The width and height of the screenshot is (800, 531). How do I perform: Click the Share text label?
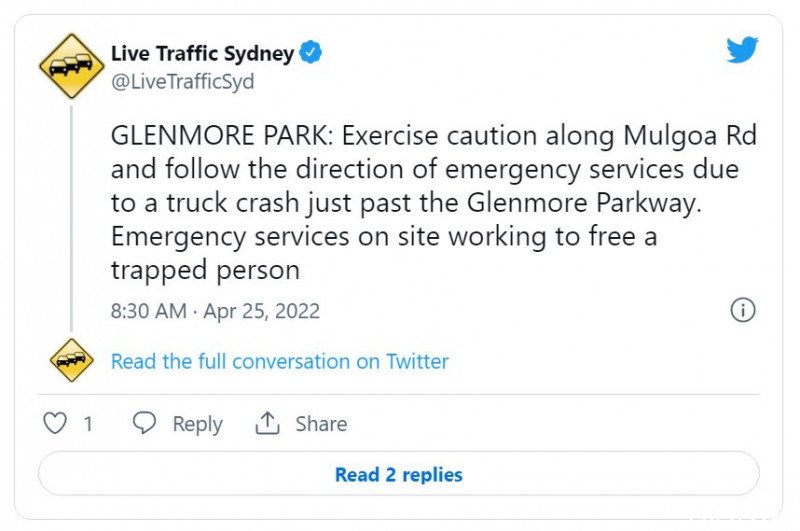click(321, 424)
